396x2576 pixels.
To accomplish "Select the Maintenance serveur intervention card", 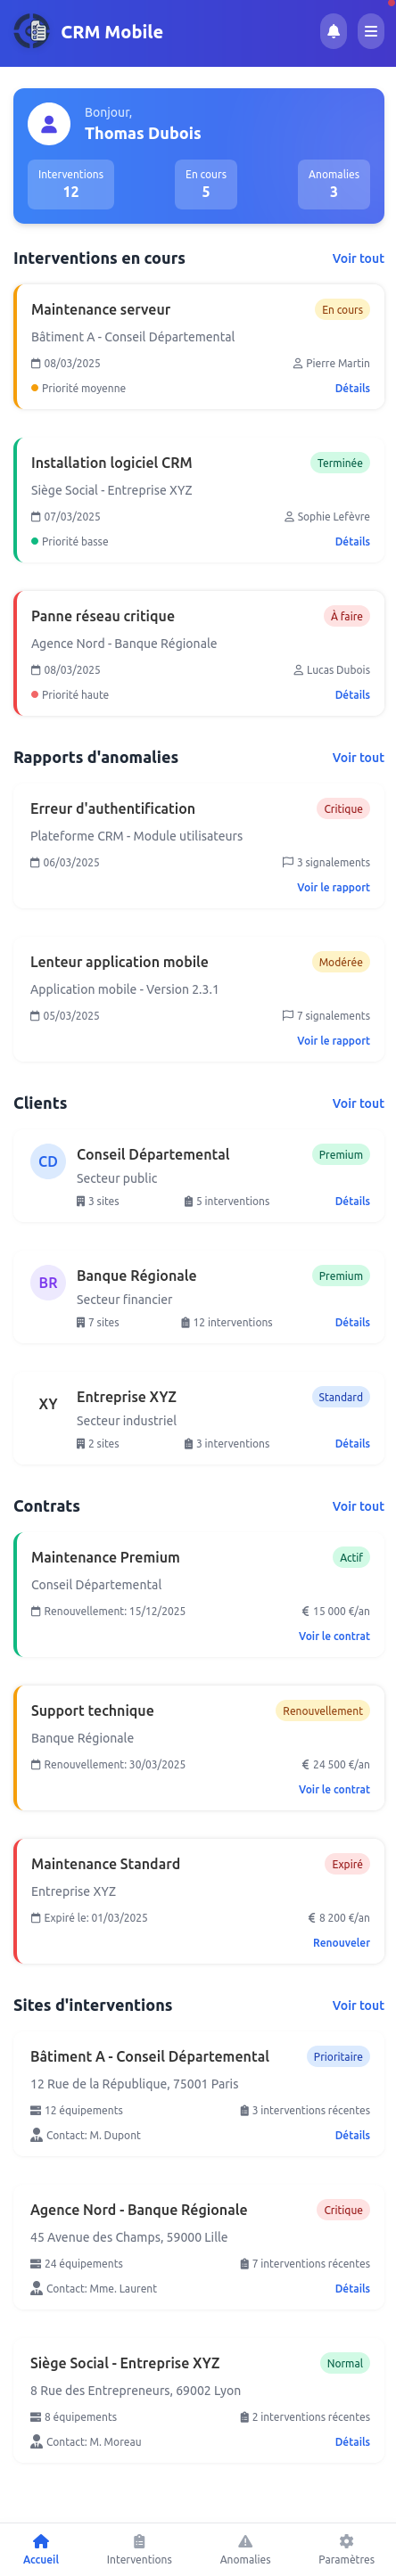I will (x=199, y=347).
